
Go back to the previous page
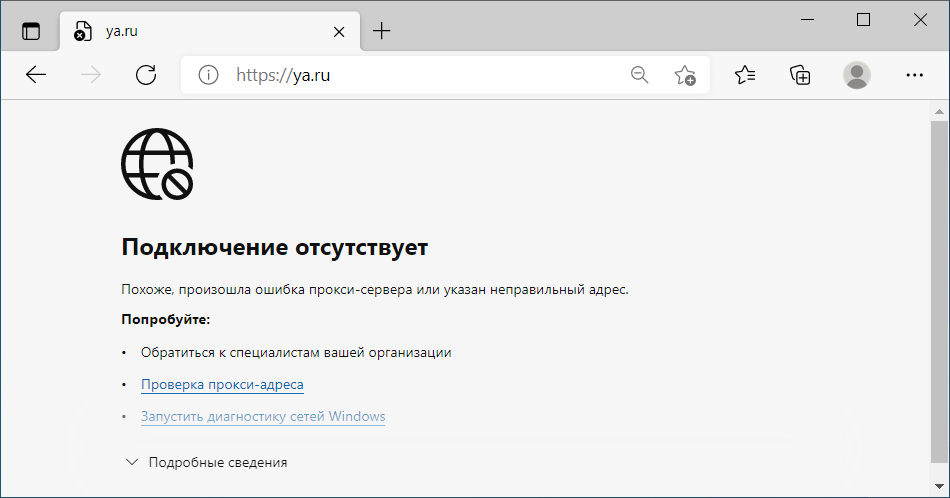point(36,75)
